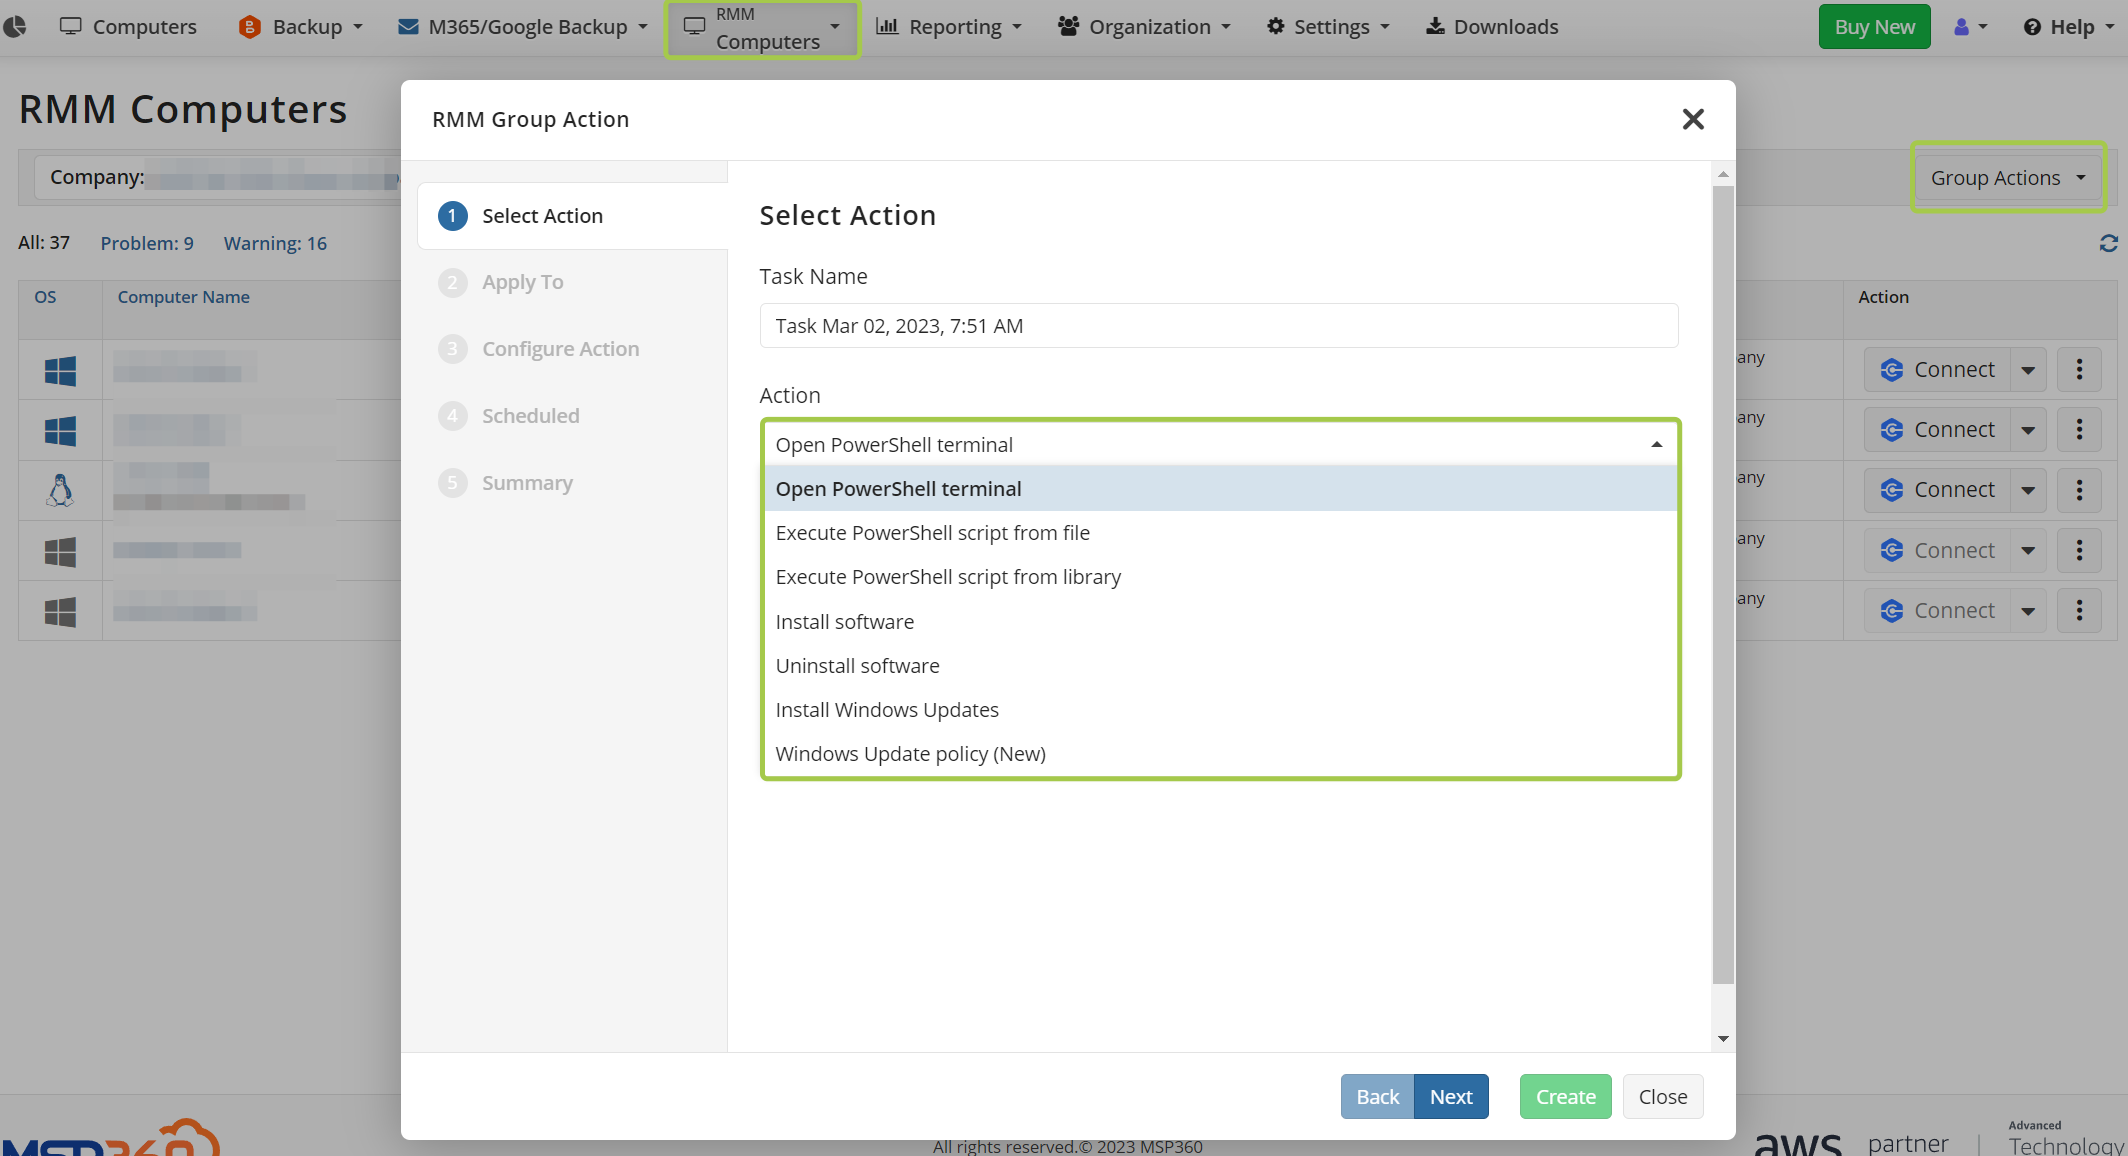Select Uninstall software action
The width and height of the screenshot is (2128, 1156).
tap(1220, 666)
